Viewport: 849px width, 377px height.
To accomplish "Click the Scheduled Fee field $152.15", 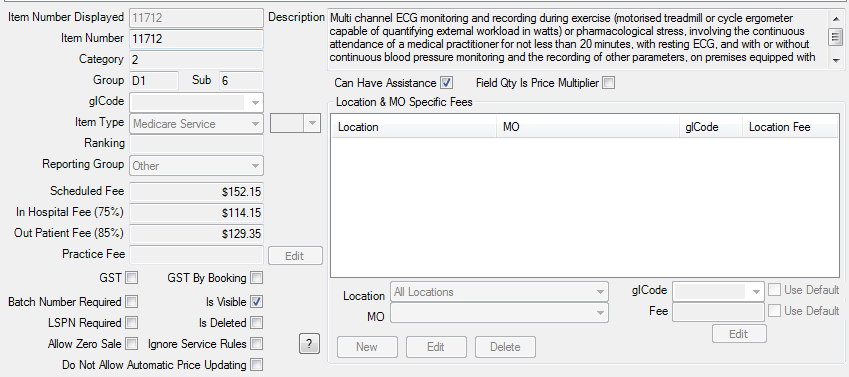I will [x=197, y=192].
